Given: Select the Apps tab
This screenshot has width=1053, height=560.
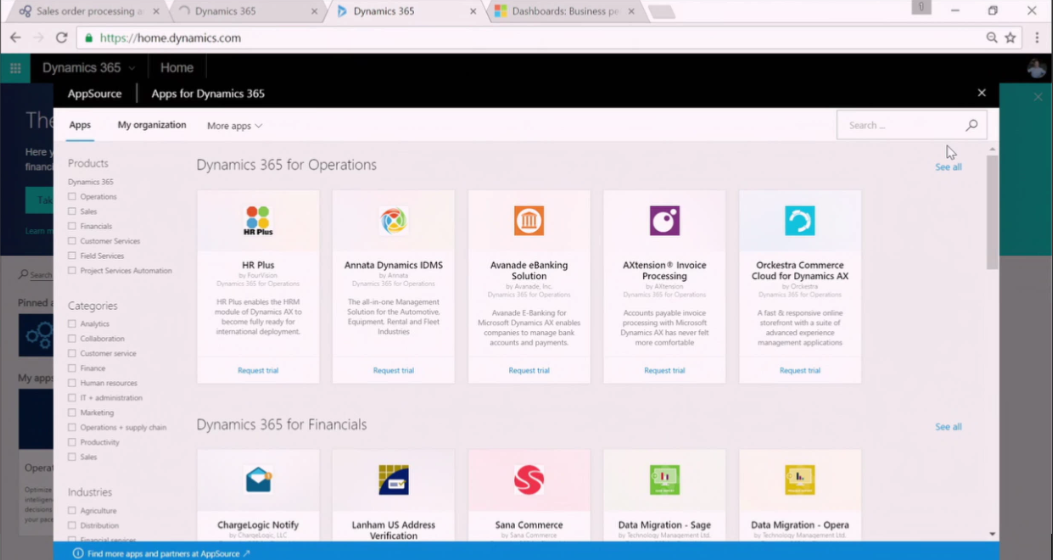Looking at the screenshot, I should (80, 125).
